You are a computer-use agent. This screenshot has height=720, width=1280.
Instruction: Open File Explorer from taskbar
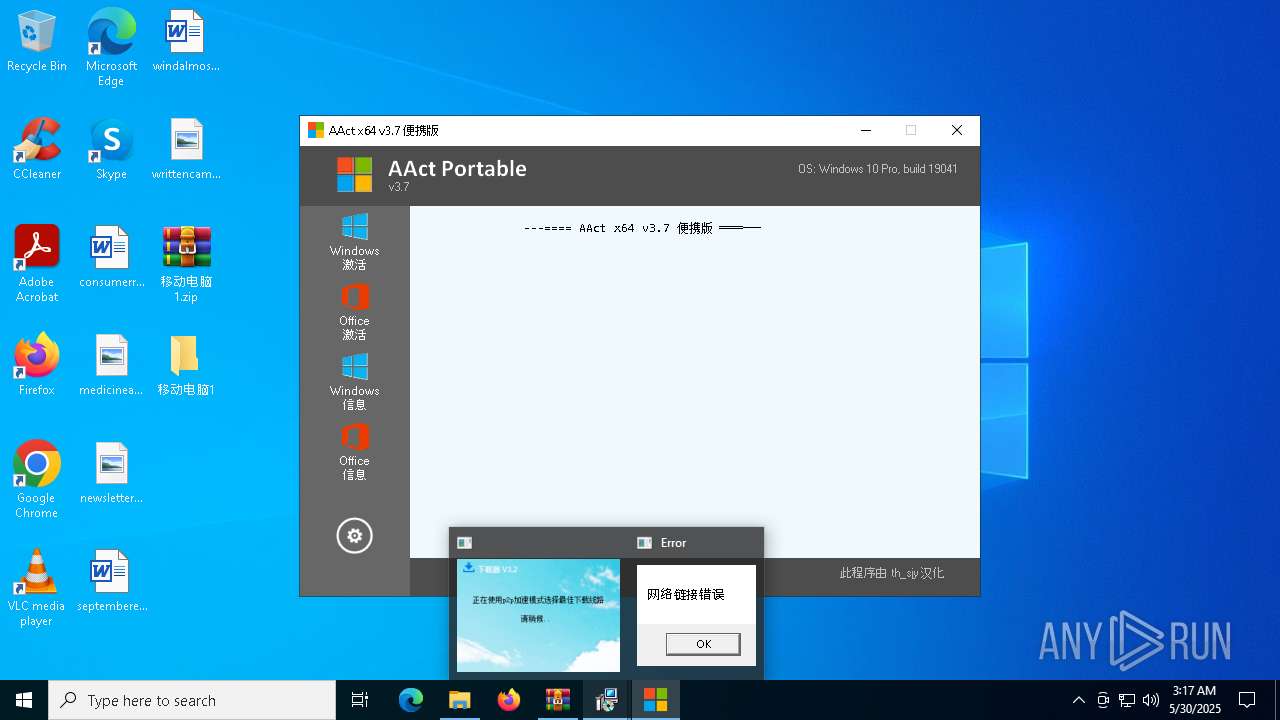460,700
